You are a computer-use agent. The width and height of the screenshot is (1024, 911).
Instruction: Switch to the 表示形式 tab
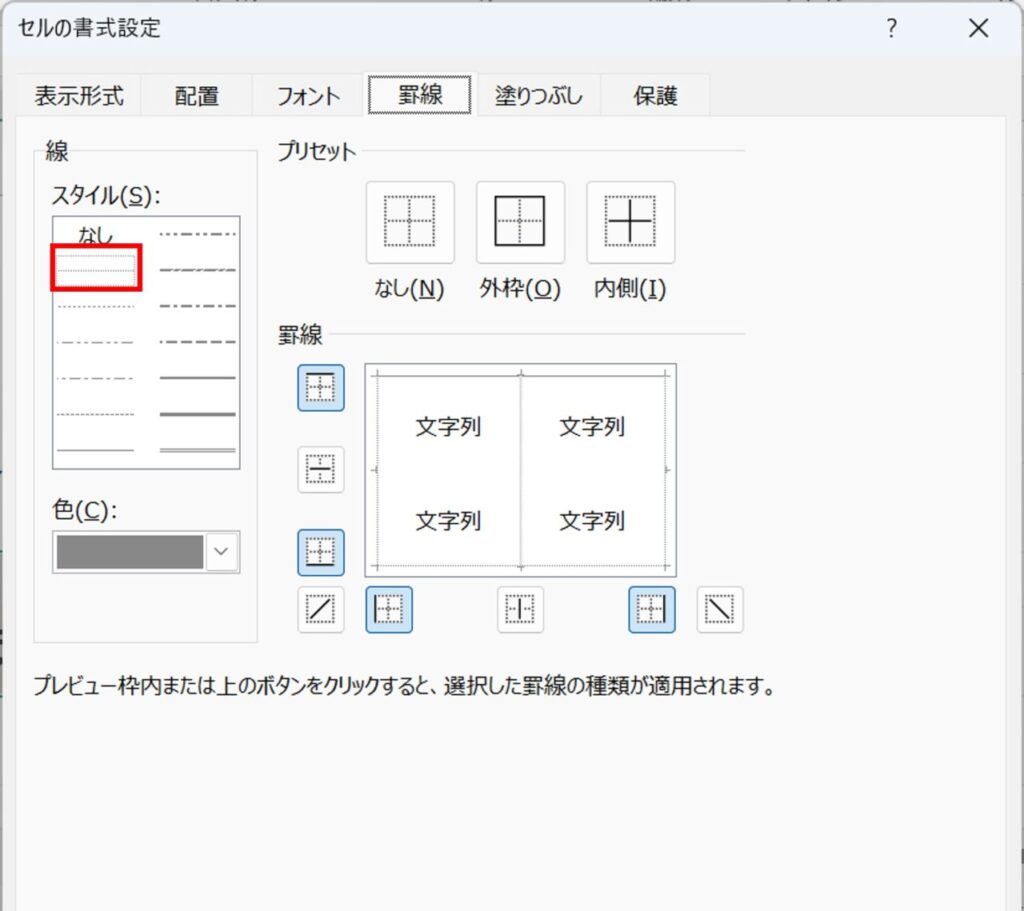click(x=78, y=96)
